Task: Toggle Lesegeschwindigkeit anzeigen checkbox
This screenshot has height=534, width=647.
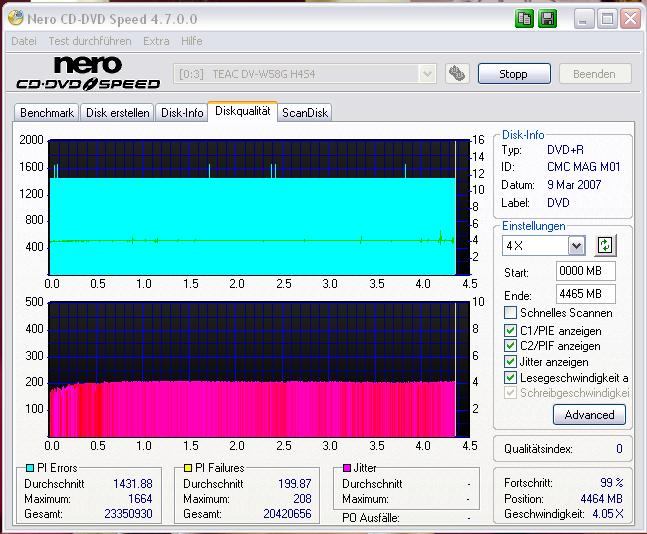Action: 510,377
